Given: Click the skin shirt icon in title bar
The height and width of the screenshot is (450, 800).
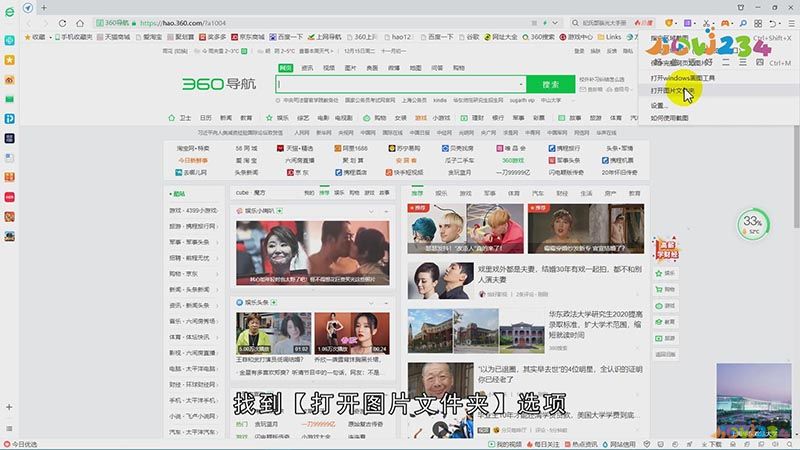Looking at the screenshot, I should [741, 8].
